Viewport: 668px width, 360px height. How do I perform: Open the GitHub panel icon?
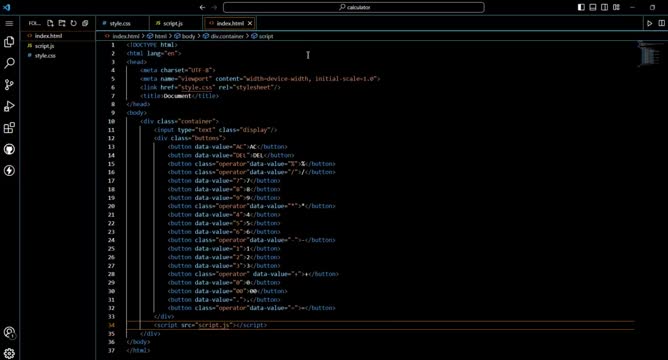pos(9,149)
